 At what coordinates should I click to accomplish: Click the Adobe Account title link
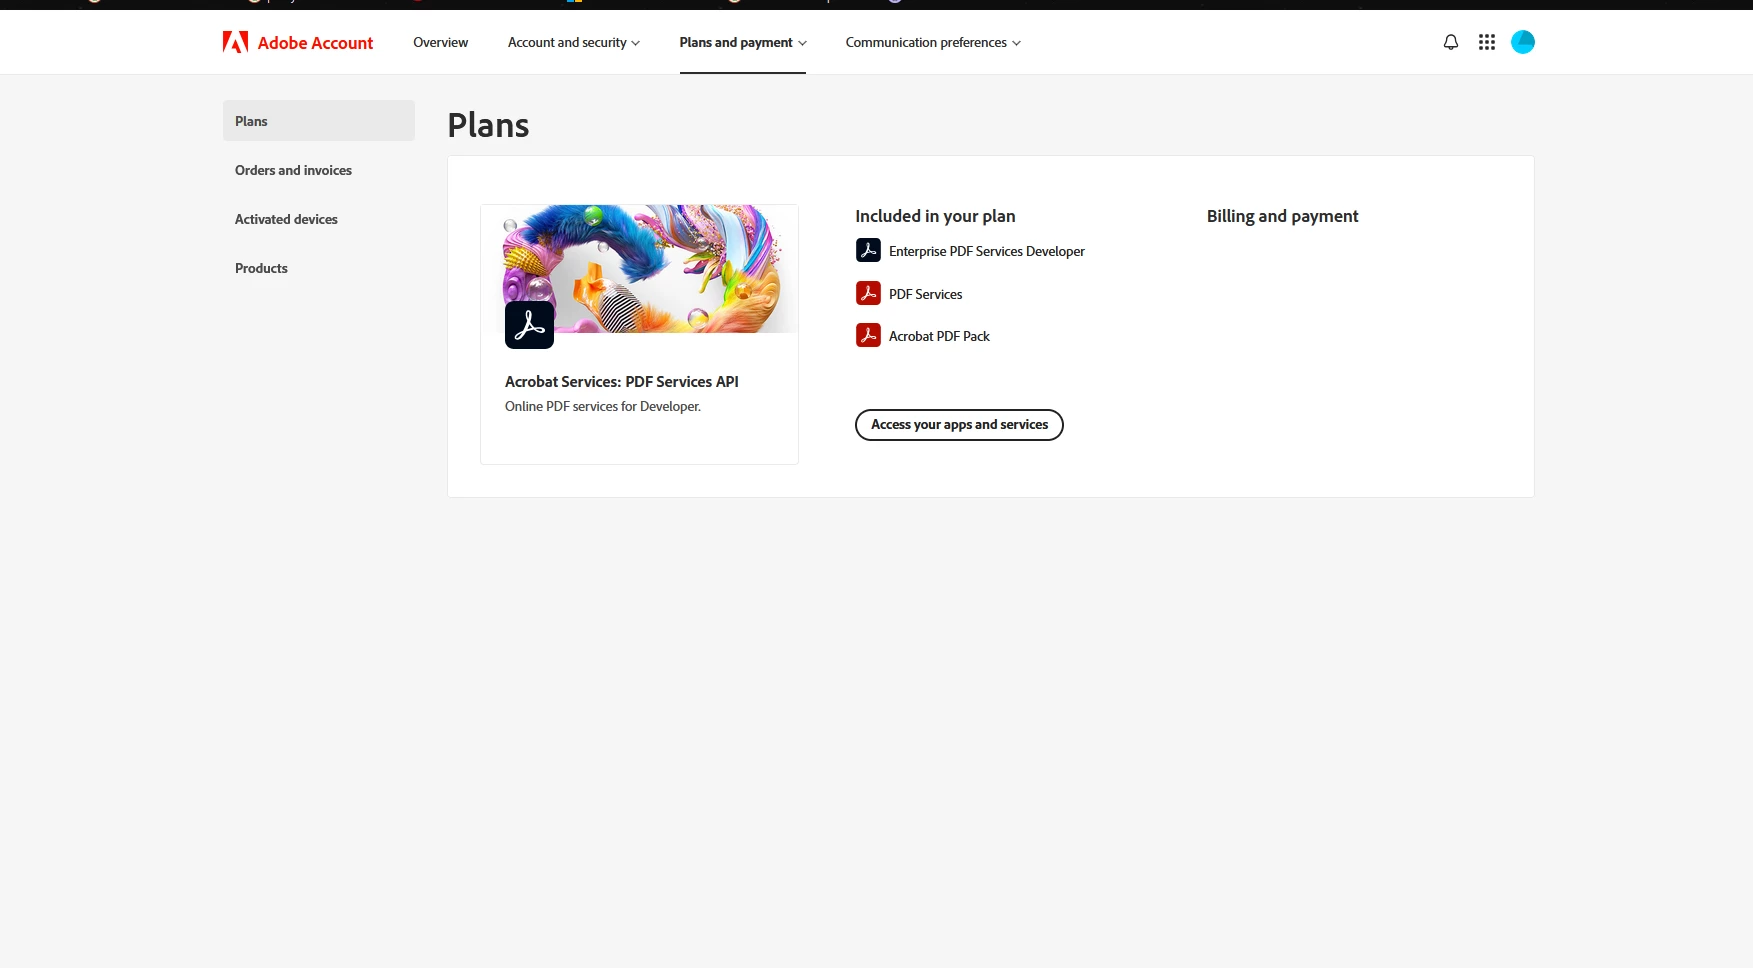(315, 43)
